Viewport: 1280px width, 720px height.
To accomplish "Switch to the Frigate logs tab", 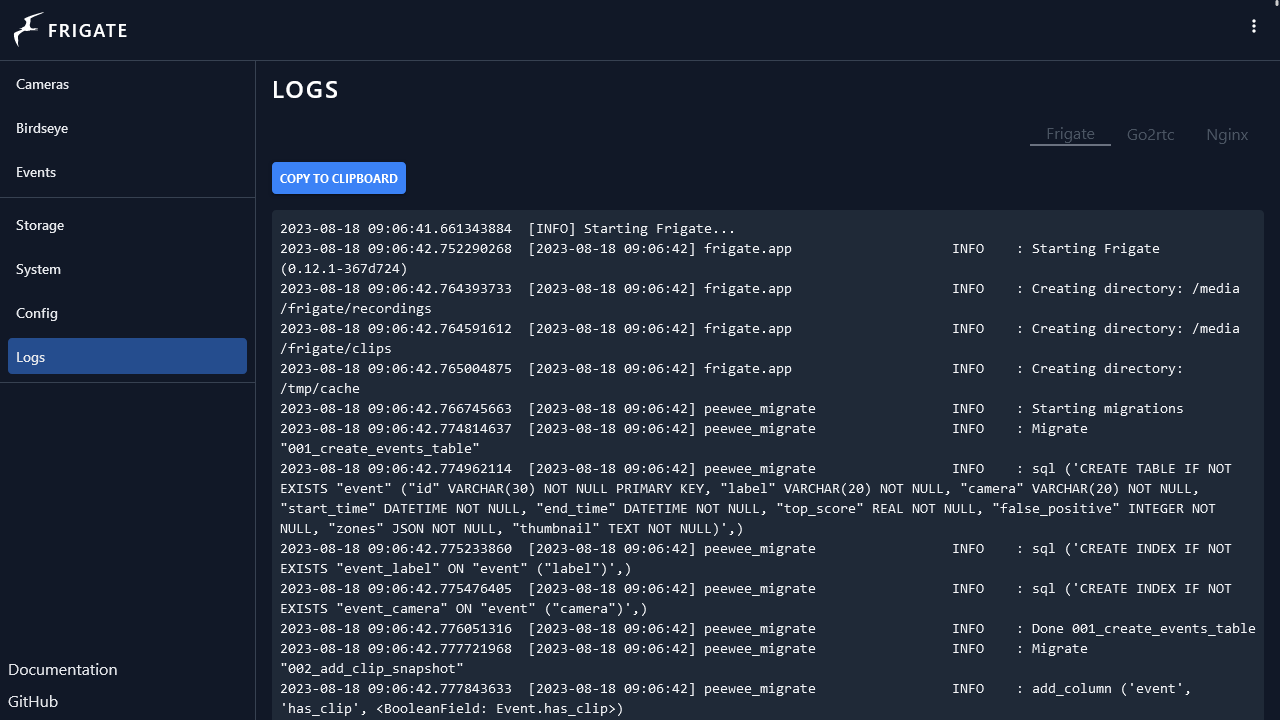I will (x=1070, y=134).
